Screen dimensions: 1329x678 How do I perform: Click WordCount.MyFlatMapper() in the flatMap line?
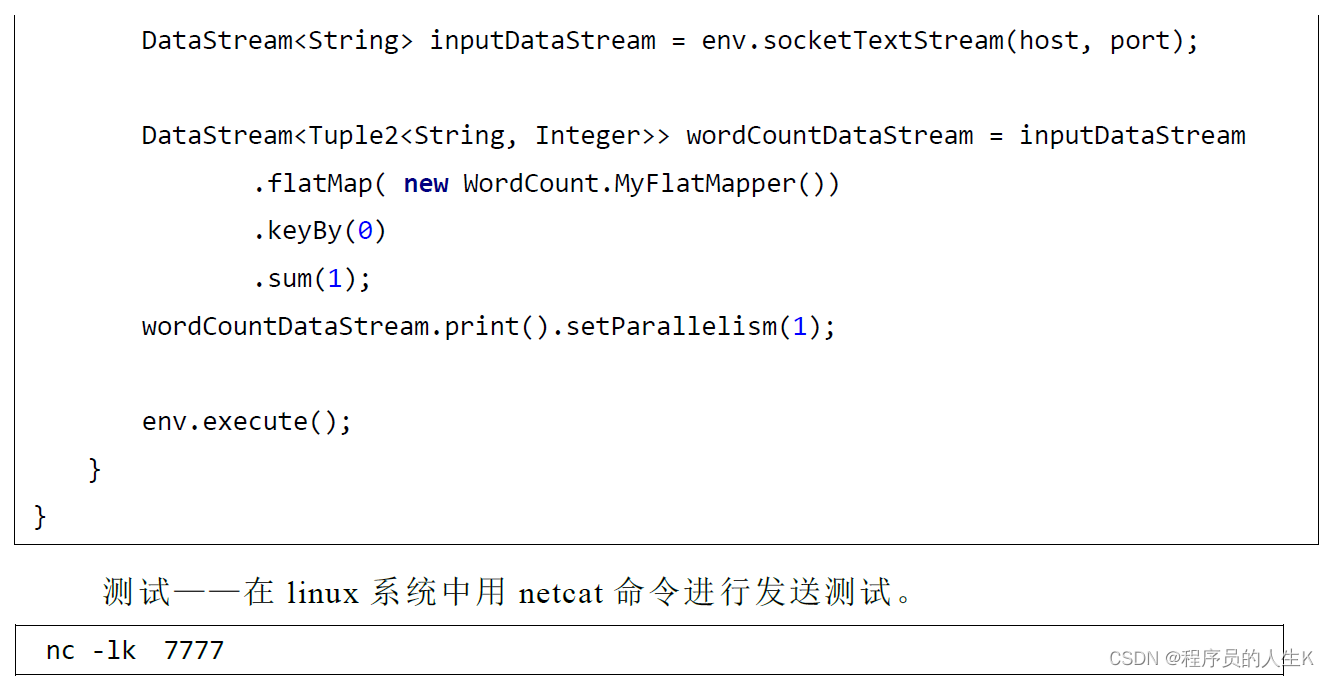(651, 184)
